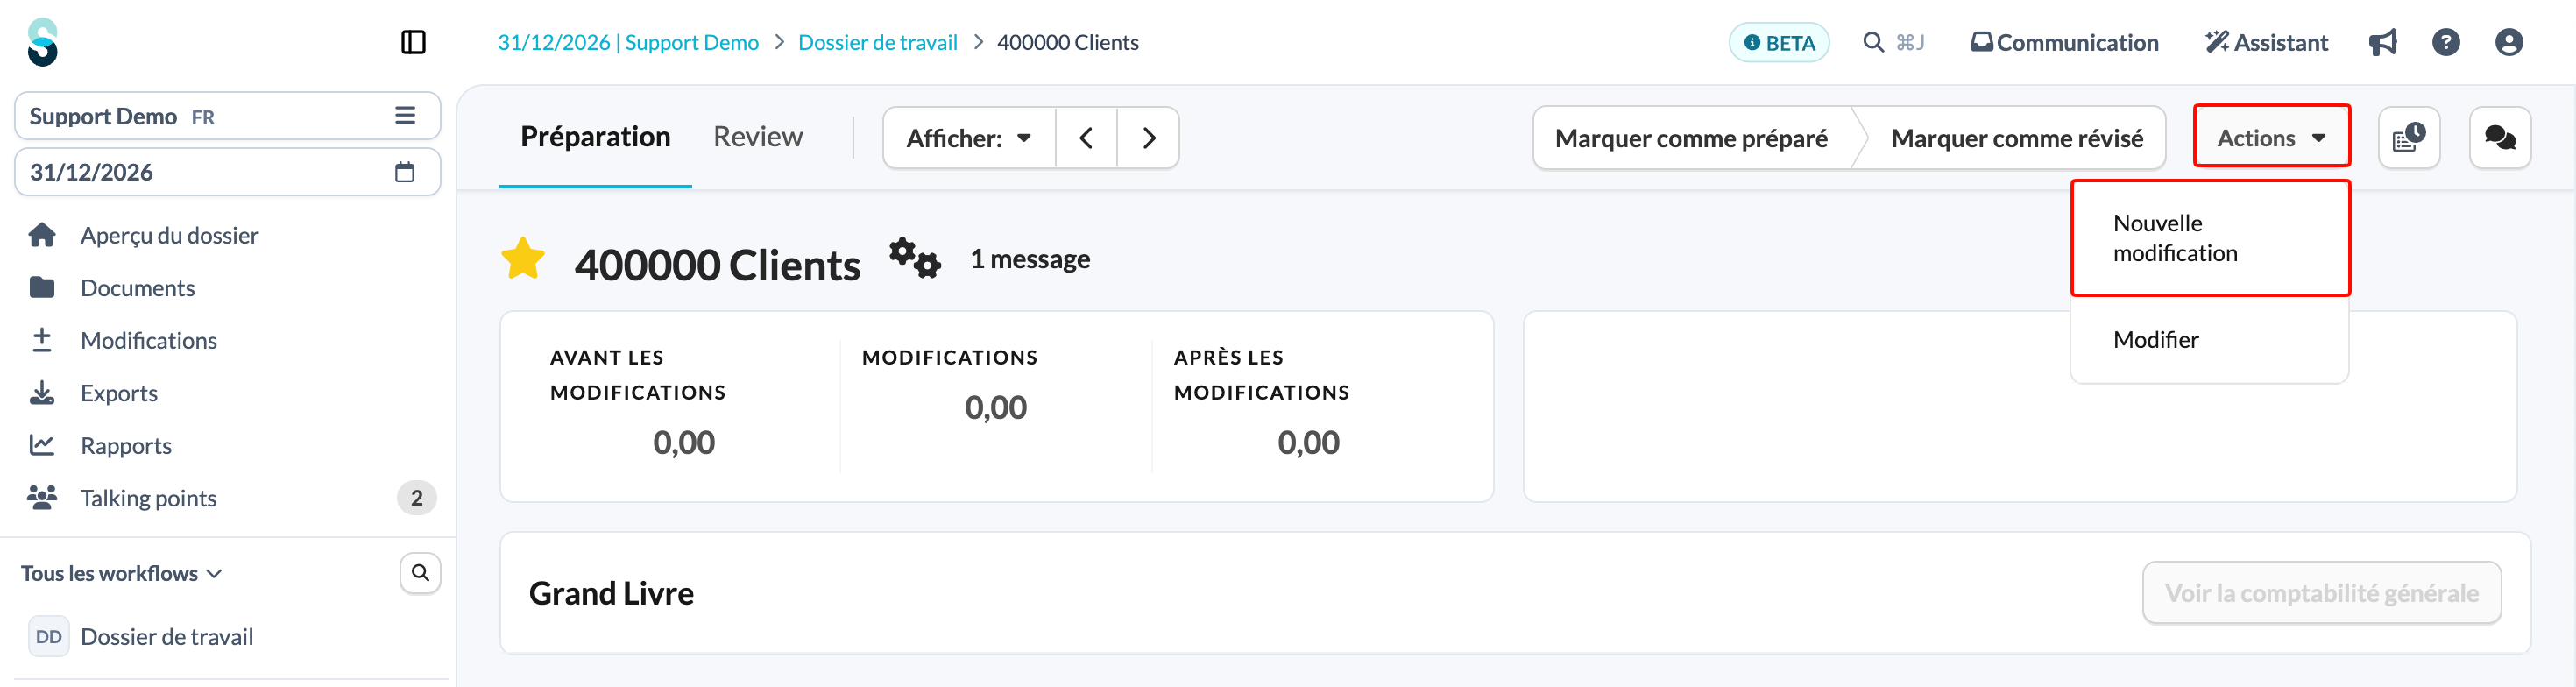This screenshot has height=687, width=2576.
Task: Open the search magnifier in top bar
Action: 1873,42
